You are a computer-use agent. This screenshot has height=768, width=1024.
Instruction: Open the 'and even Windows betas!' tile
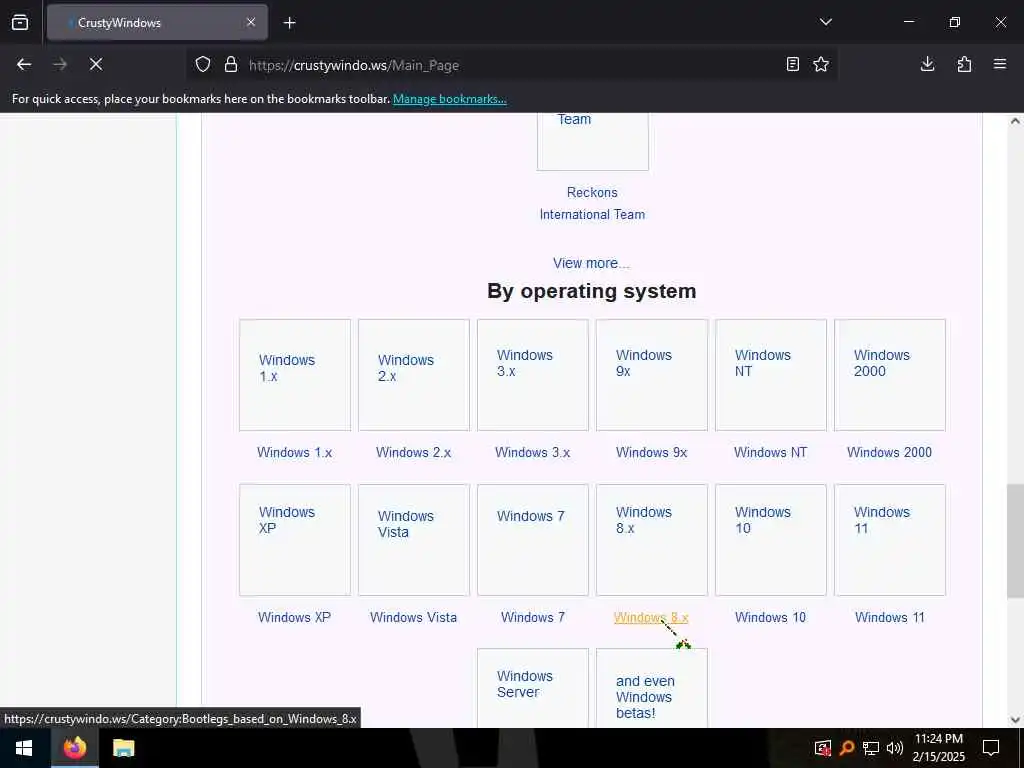[652, 688]
